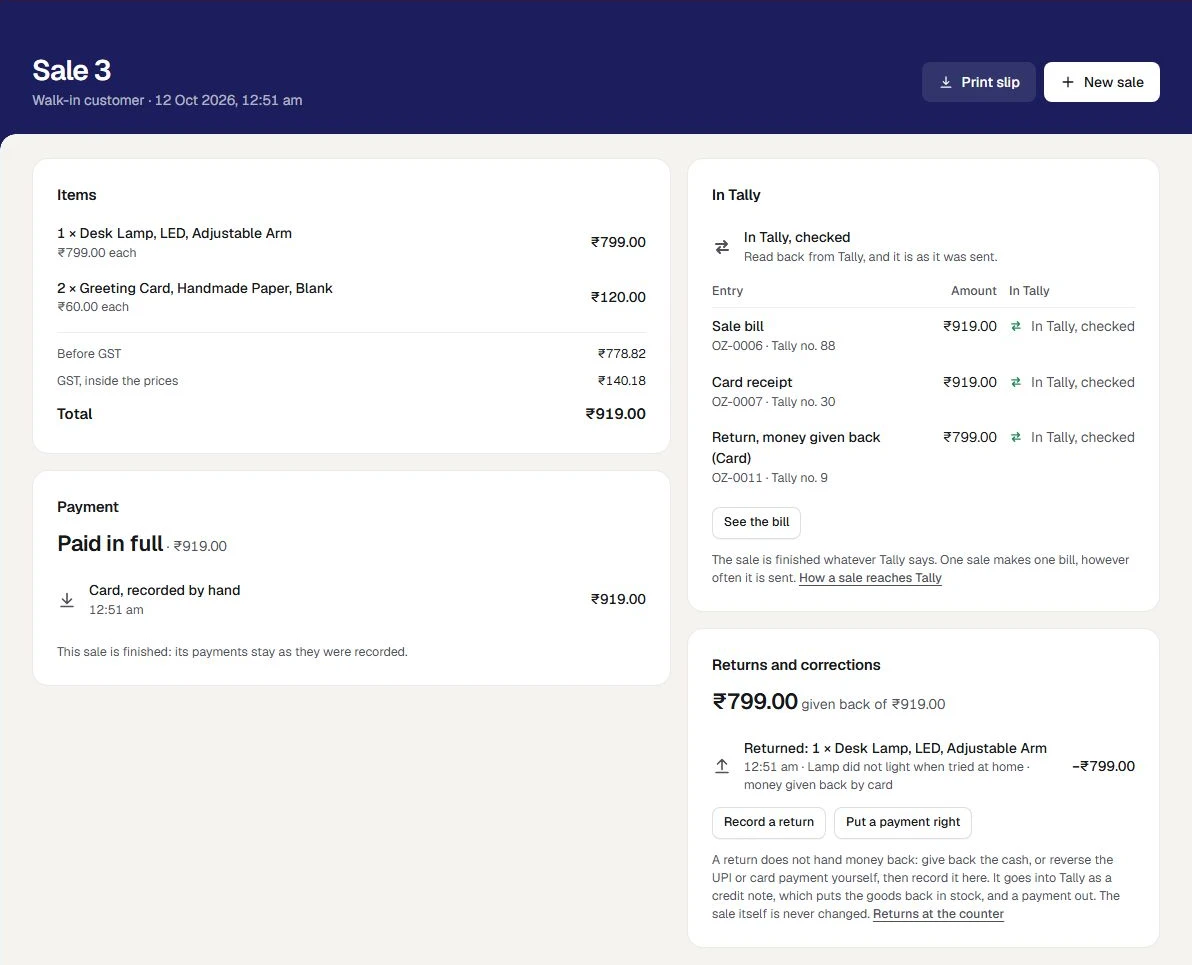Select '2 × Greeting Card, Handmade Paper, Blank' line
Screen dimensions: 1192x965
point(195,288)
